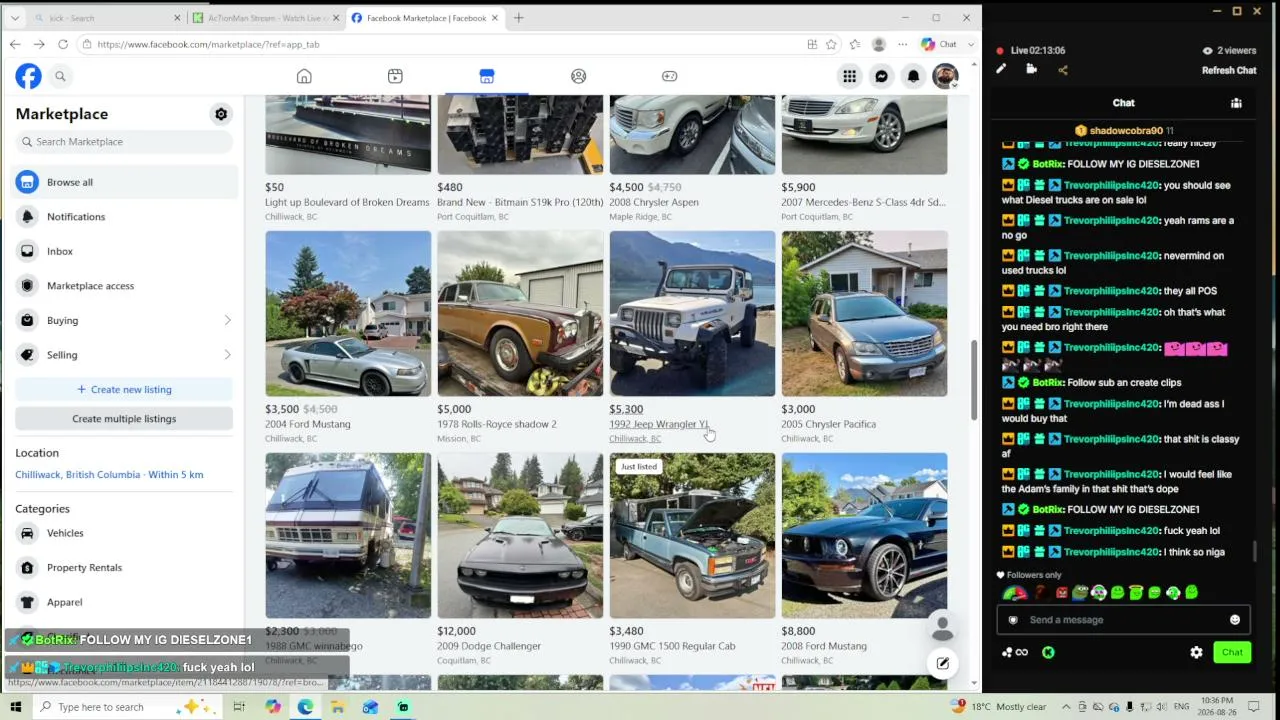Select the Facebook Marketplace browser tab
The image size is (1280, 720).
click(x=423, y=18)
